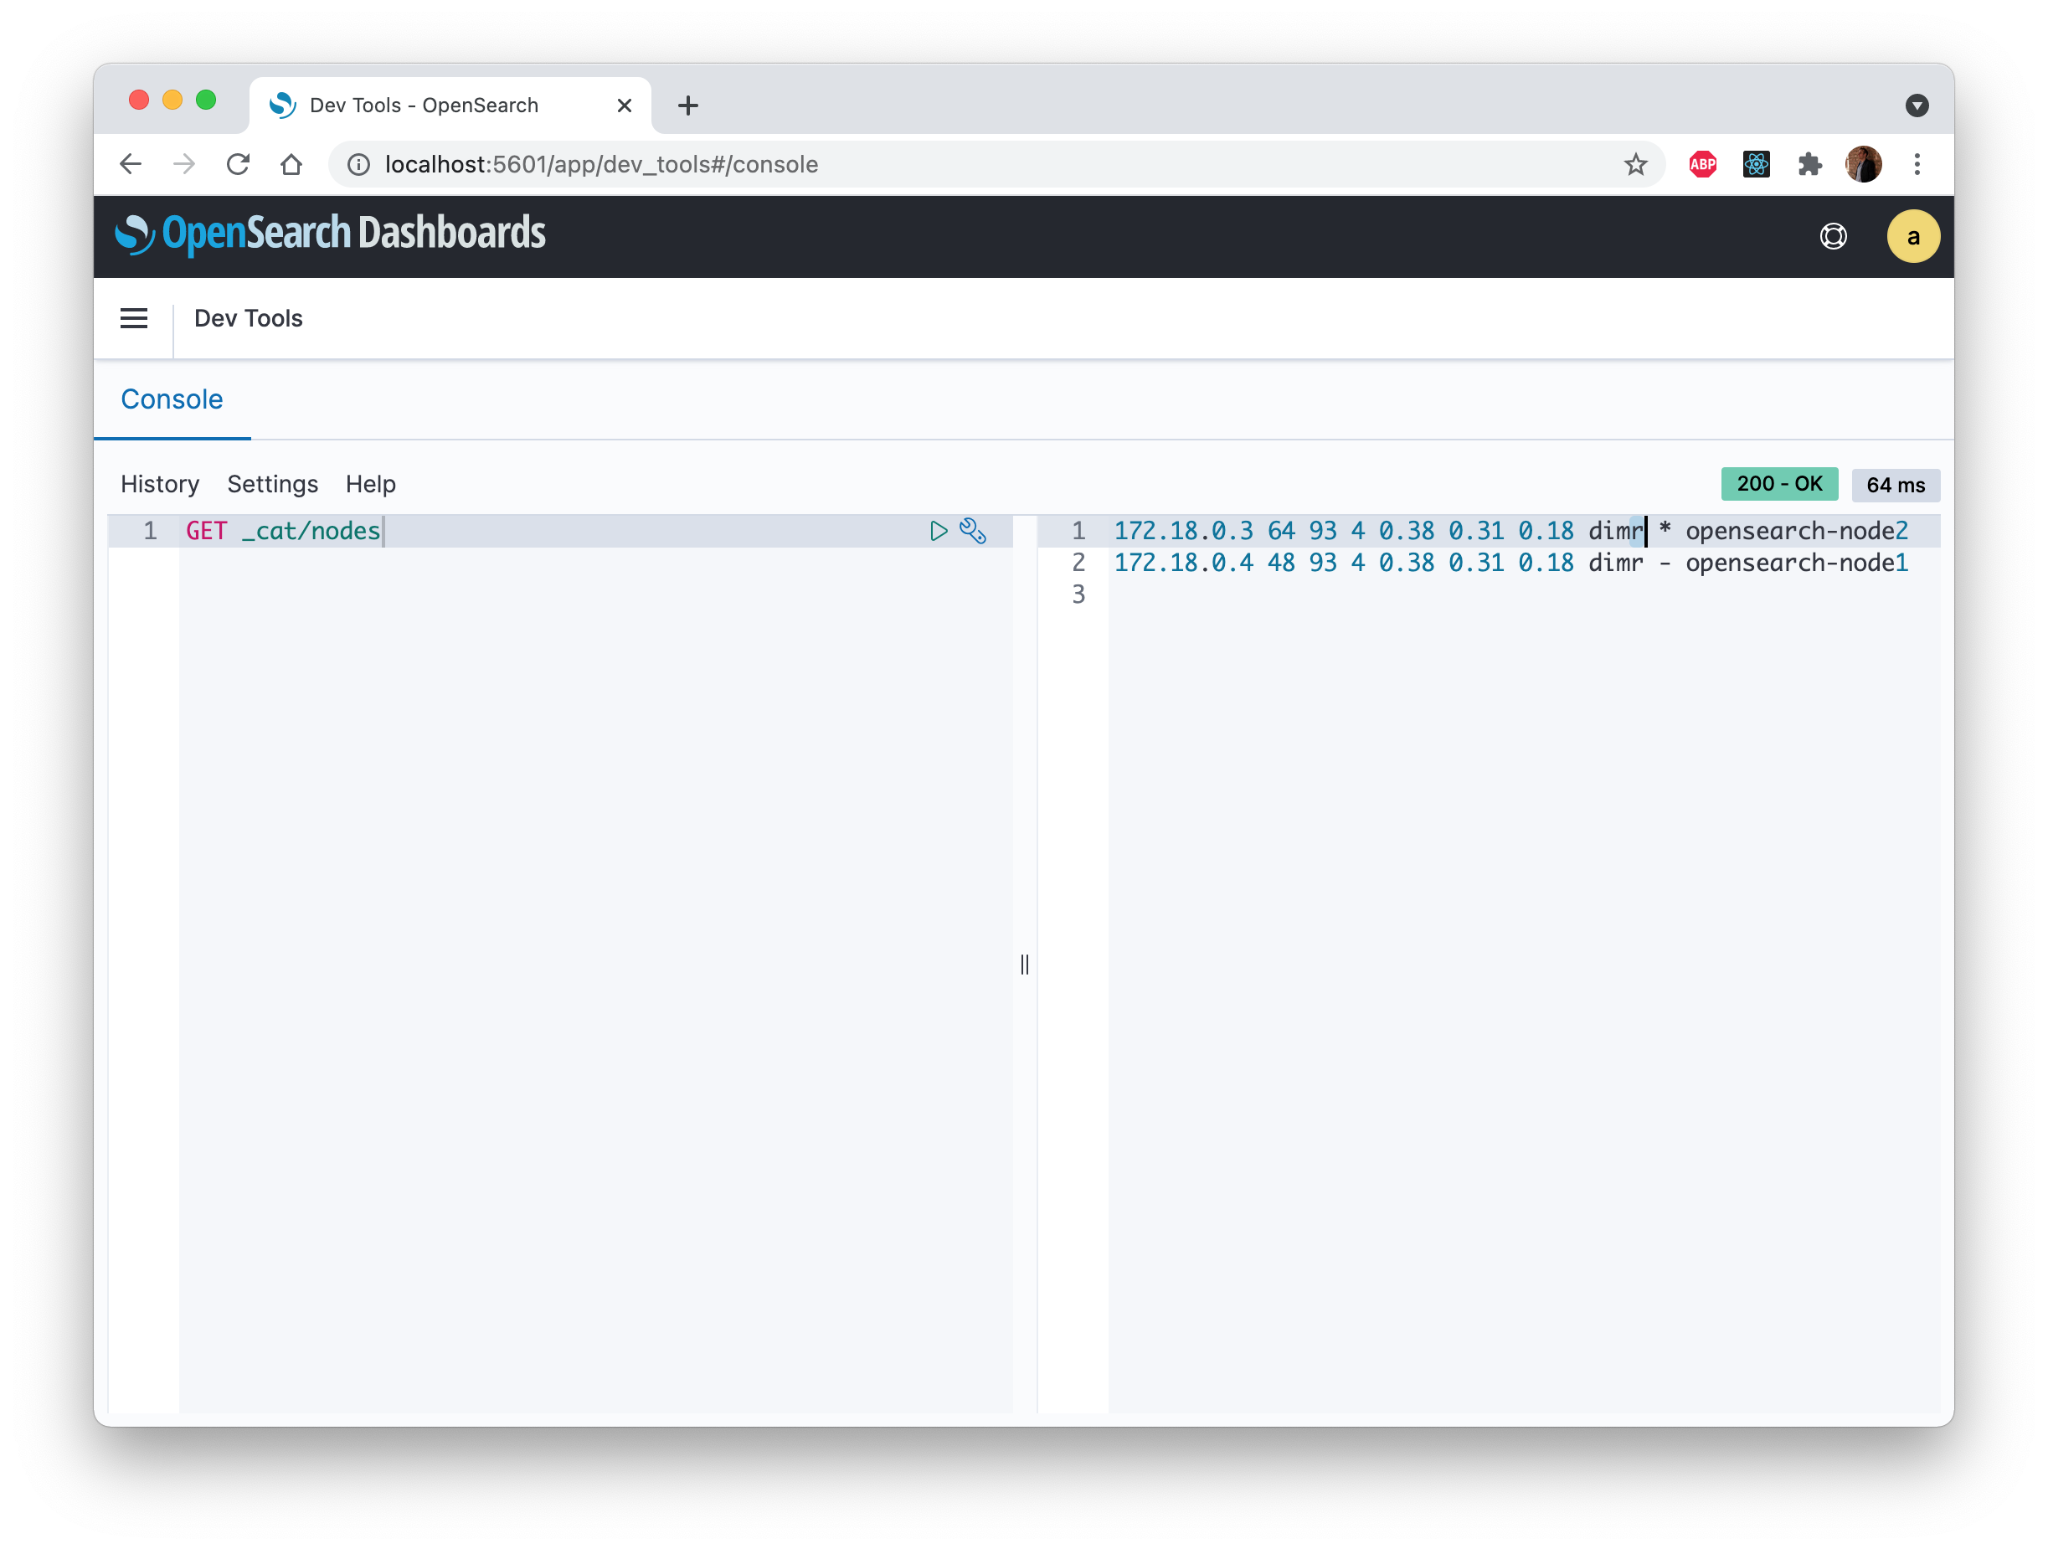Open the Help panel
This screenshot has width=2048, height=1551.
pyautogui.click(x=370, y=484)
